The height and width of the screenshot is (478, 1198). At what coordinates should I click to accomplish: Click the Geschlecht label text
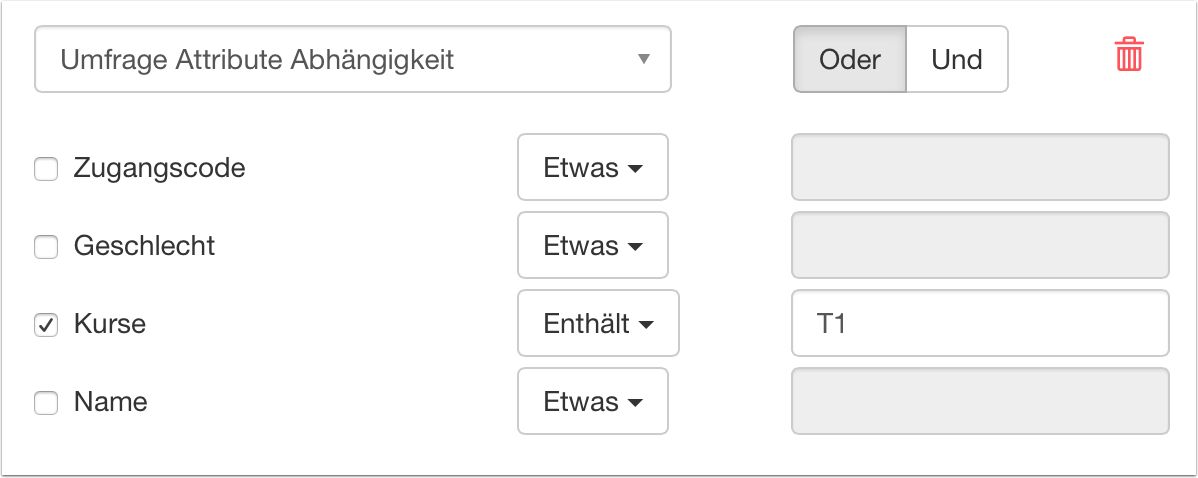(144, 246)
